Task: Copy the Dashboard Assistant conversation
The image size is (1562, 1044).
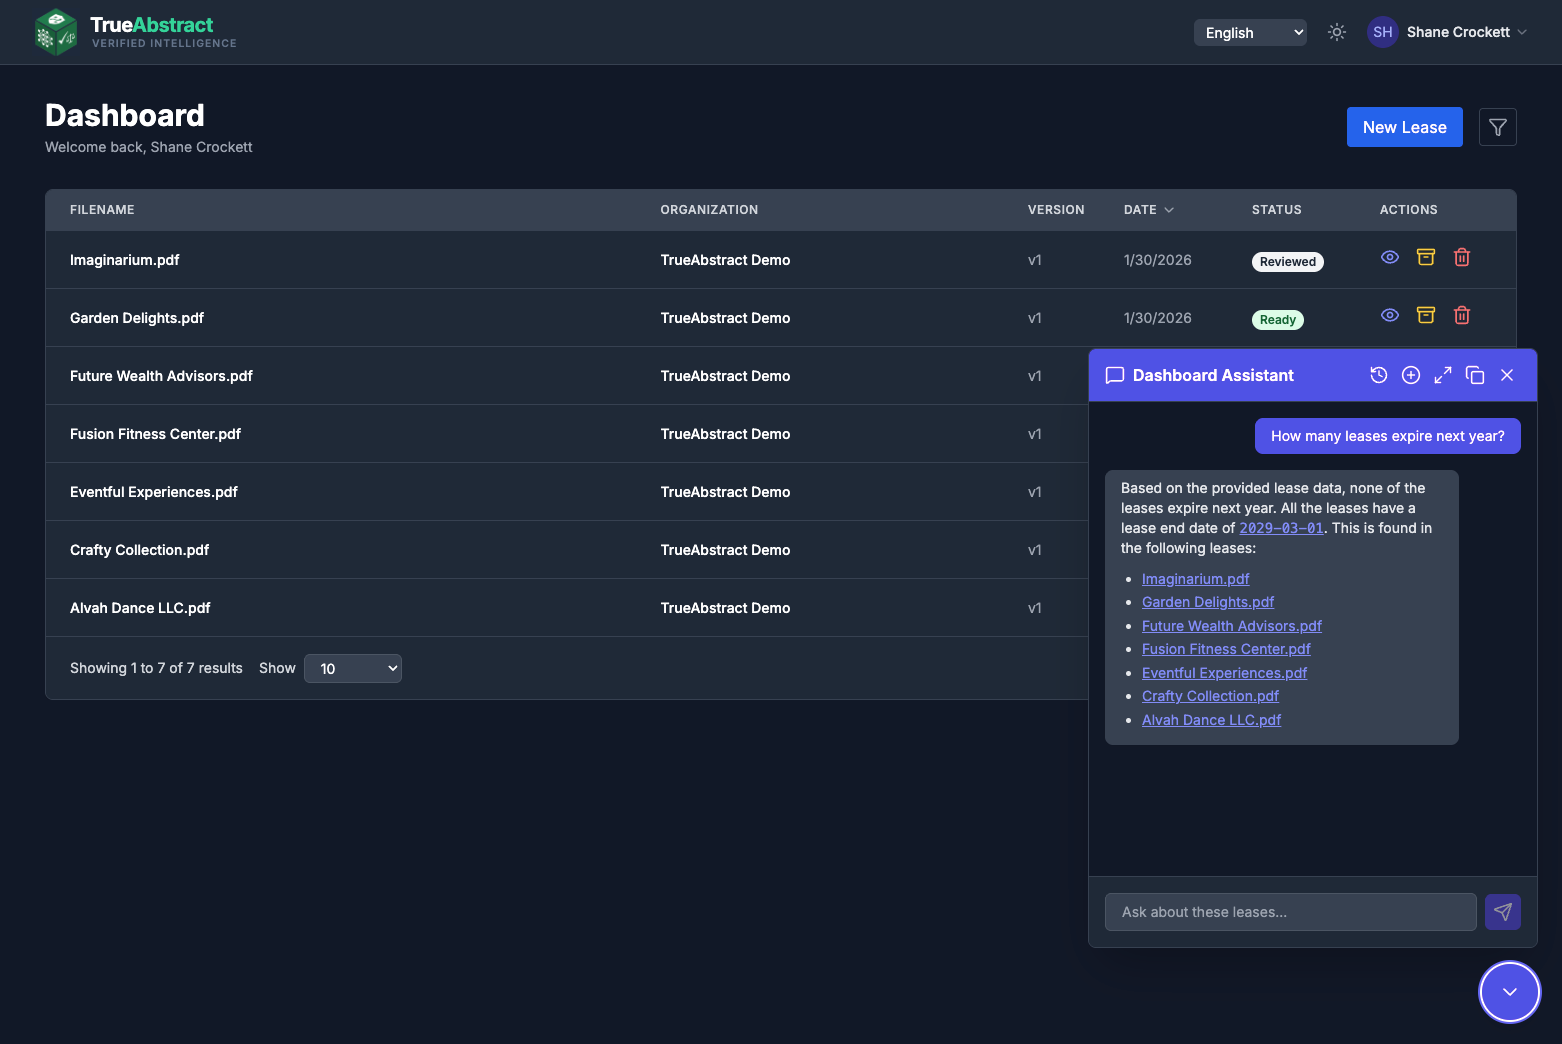Action: point(1475,375)
